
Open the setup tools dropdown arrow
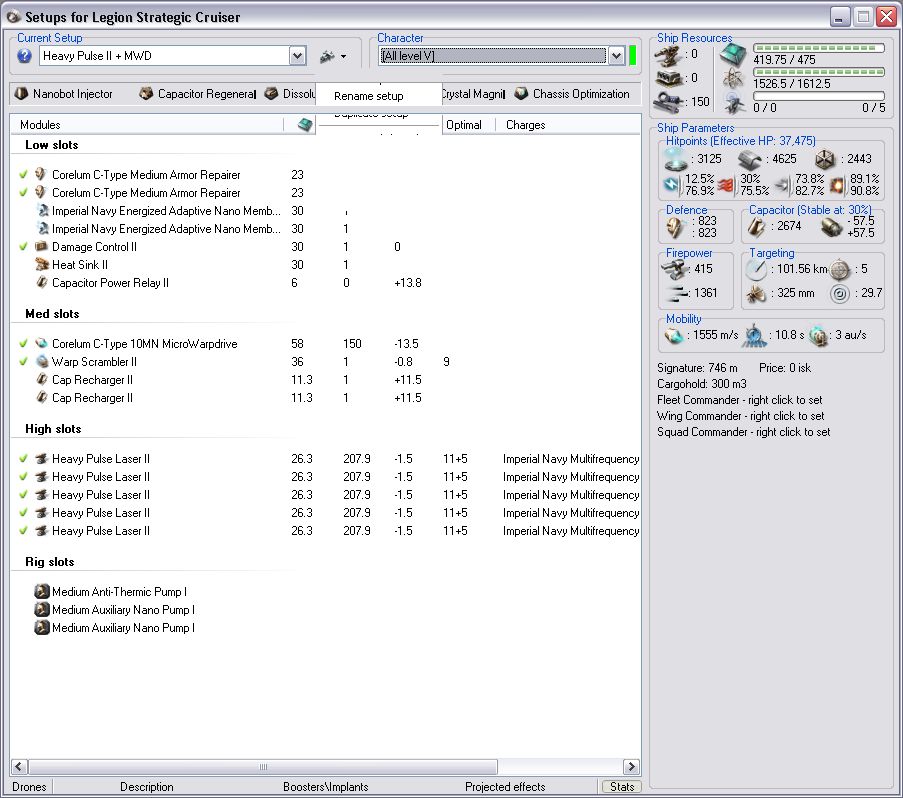[x=343, y=57]
